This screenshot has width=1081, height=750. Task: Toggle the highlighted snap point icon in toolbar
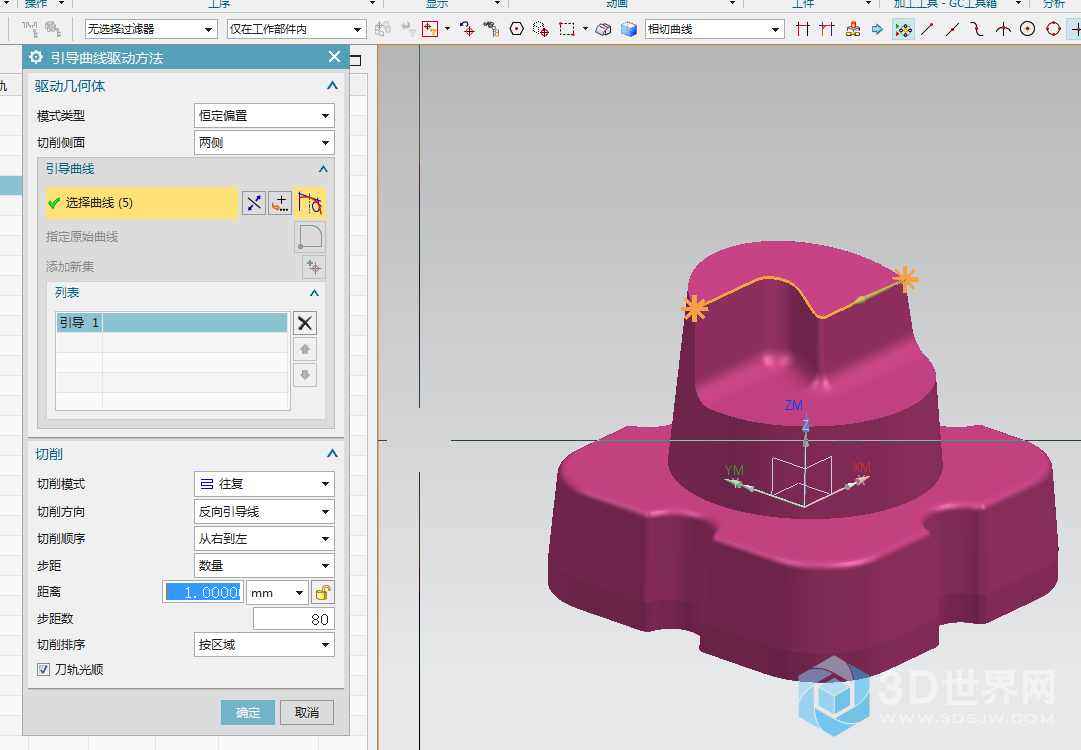point(903,29)
